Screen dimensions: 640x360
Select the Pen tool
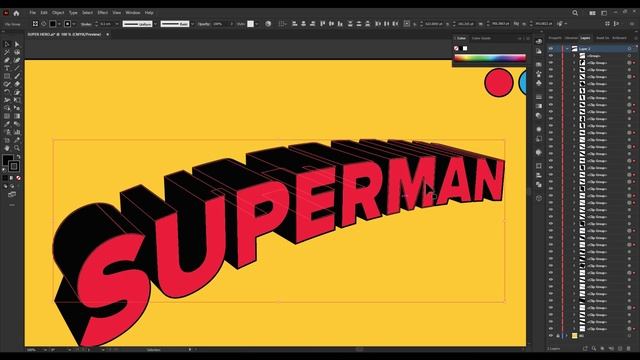[x=7, y=60]
